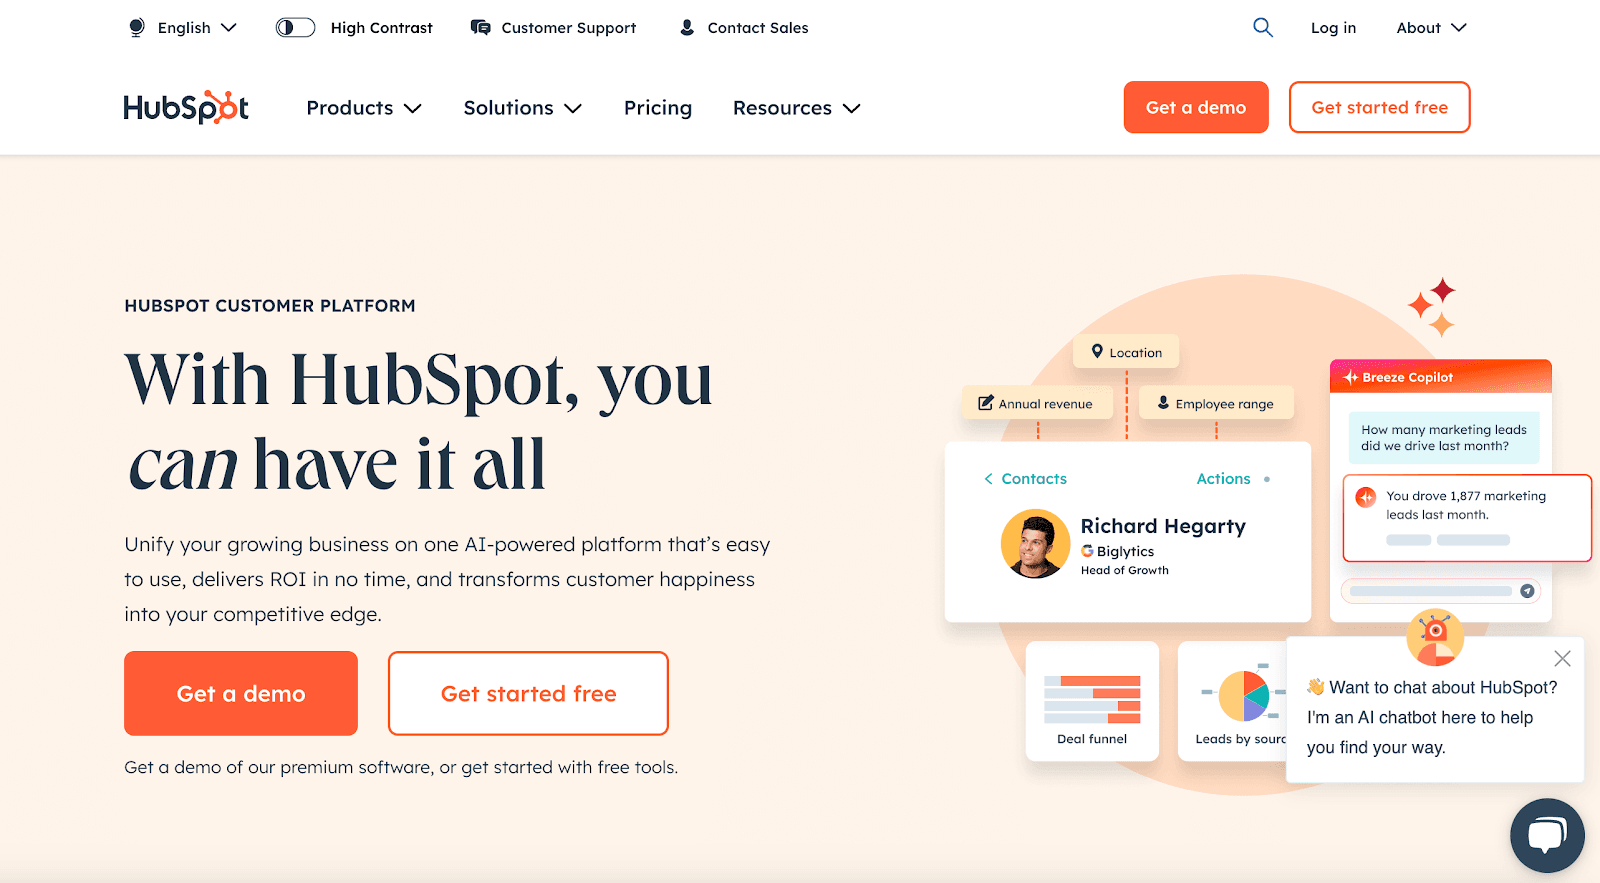Viewport: 1600px width, 883px height.
Task: Open Customer Support link
Action: pos(568,28)
